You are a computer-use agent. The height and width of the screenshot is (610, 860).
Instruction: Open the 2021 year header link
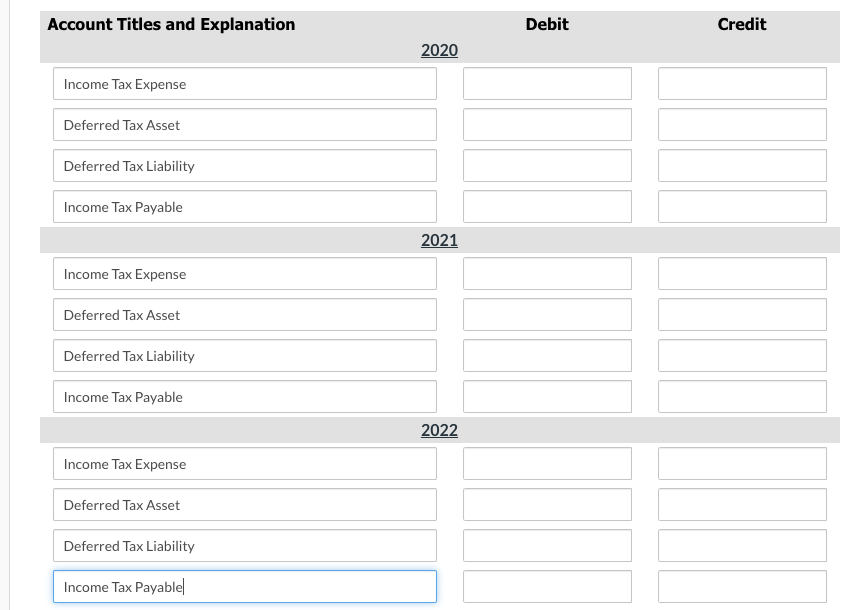click(439, 240)
